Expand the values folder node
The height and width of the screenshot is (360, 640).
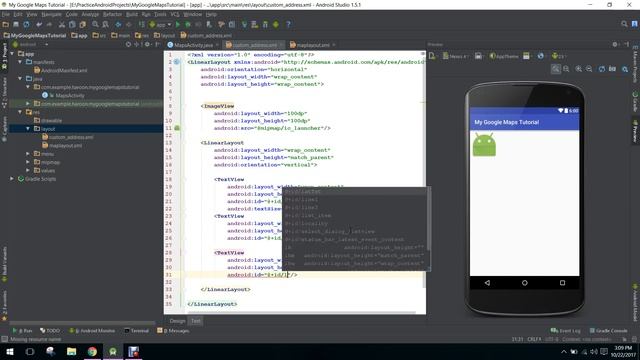click(x=28, y=171)
